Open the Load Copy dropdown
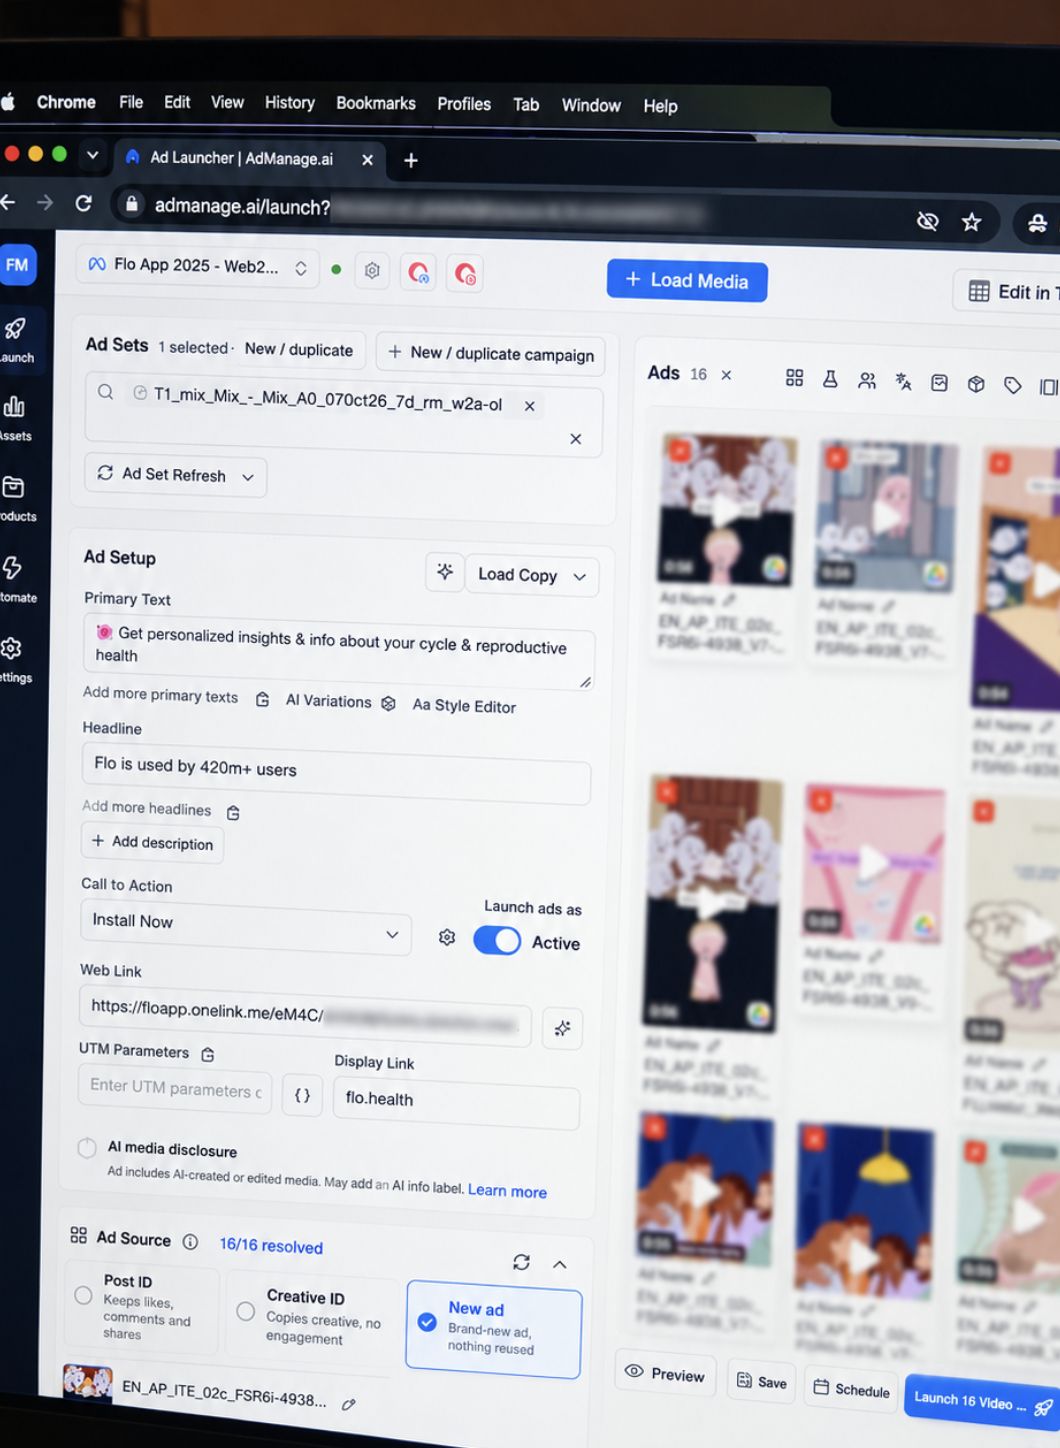Viewport: 1060px width, 1448px height. [532, 575]
